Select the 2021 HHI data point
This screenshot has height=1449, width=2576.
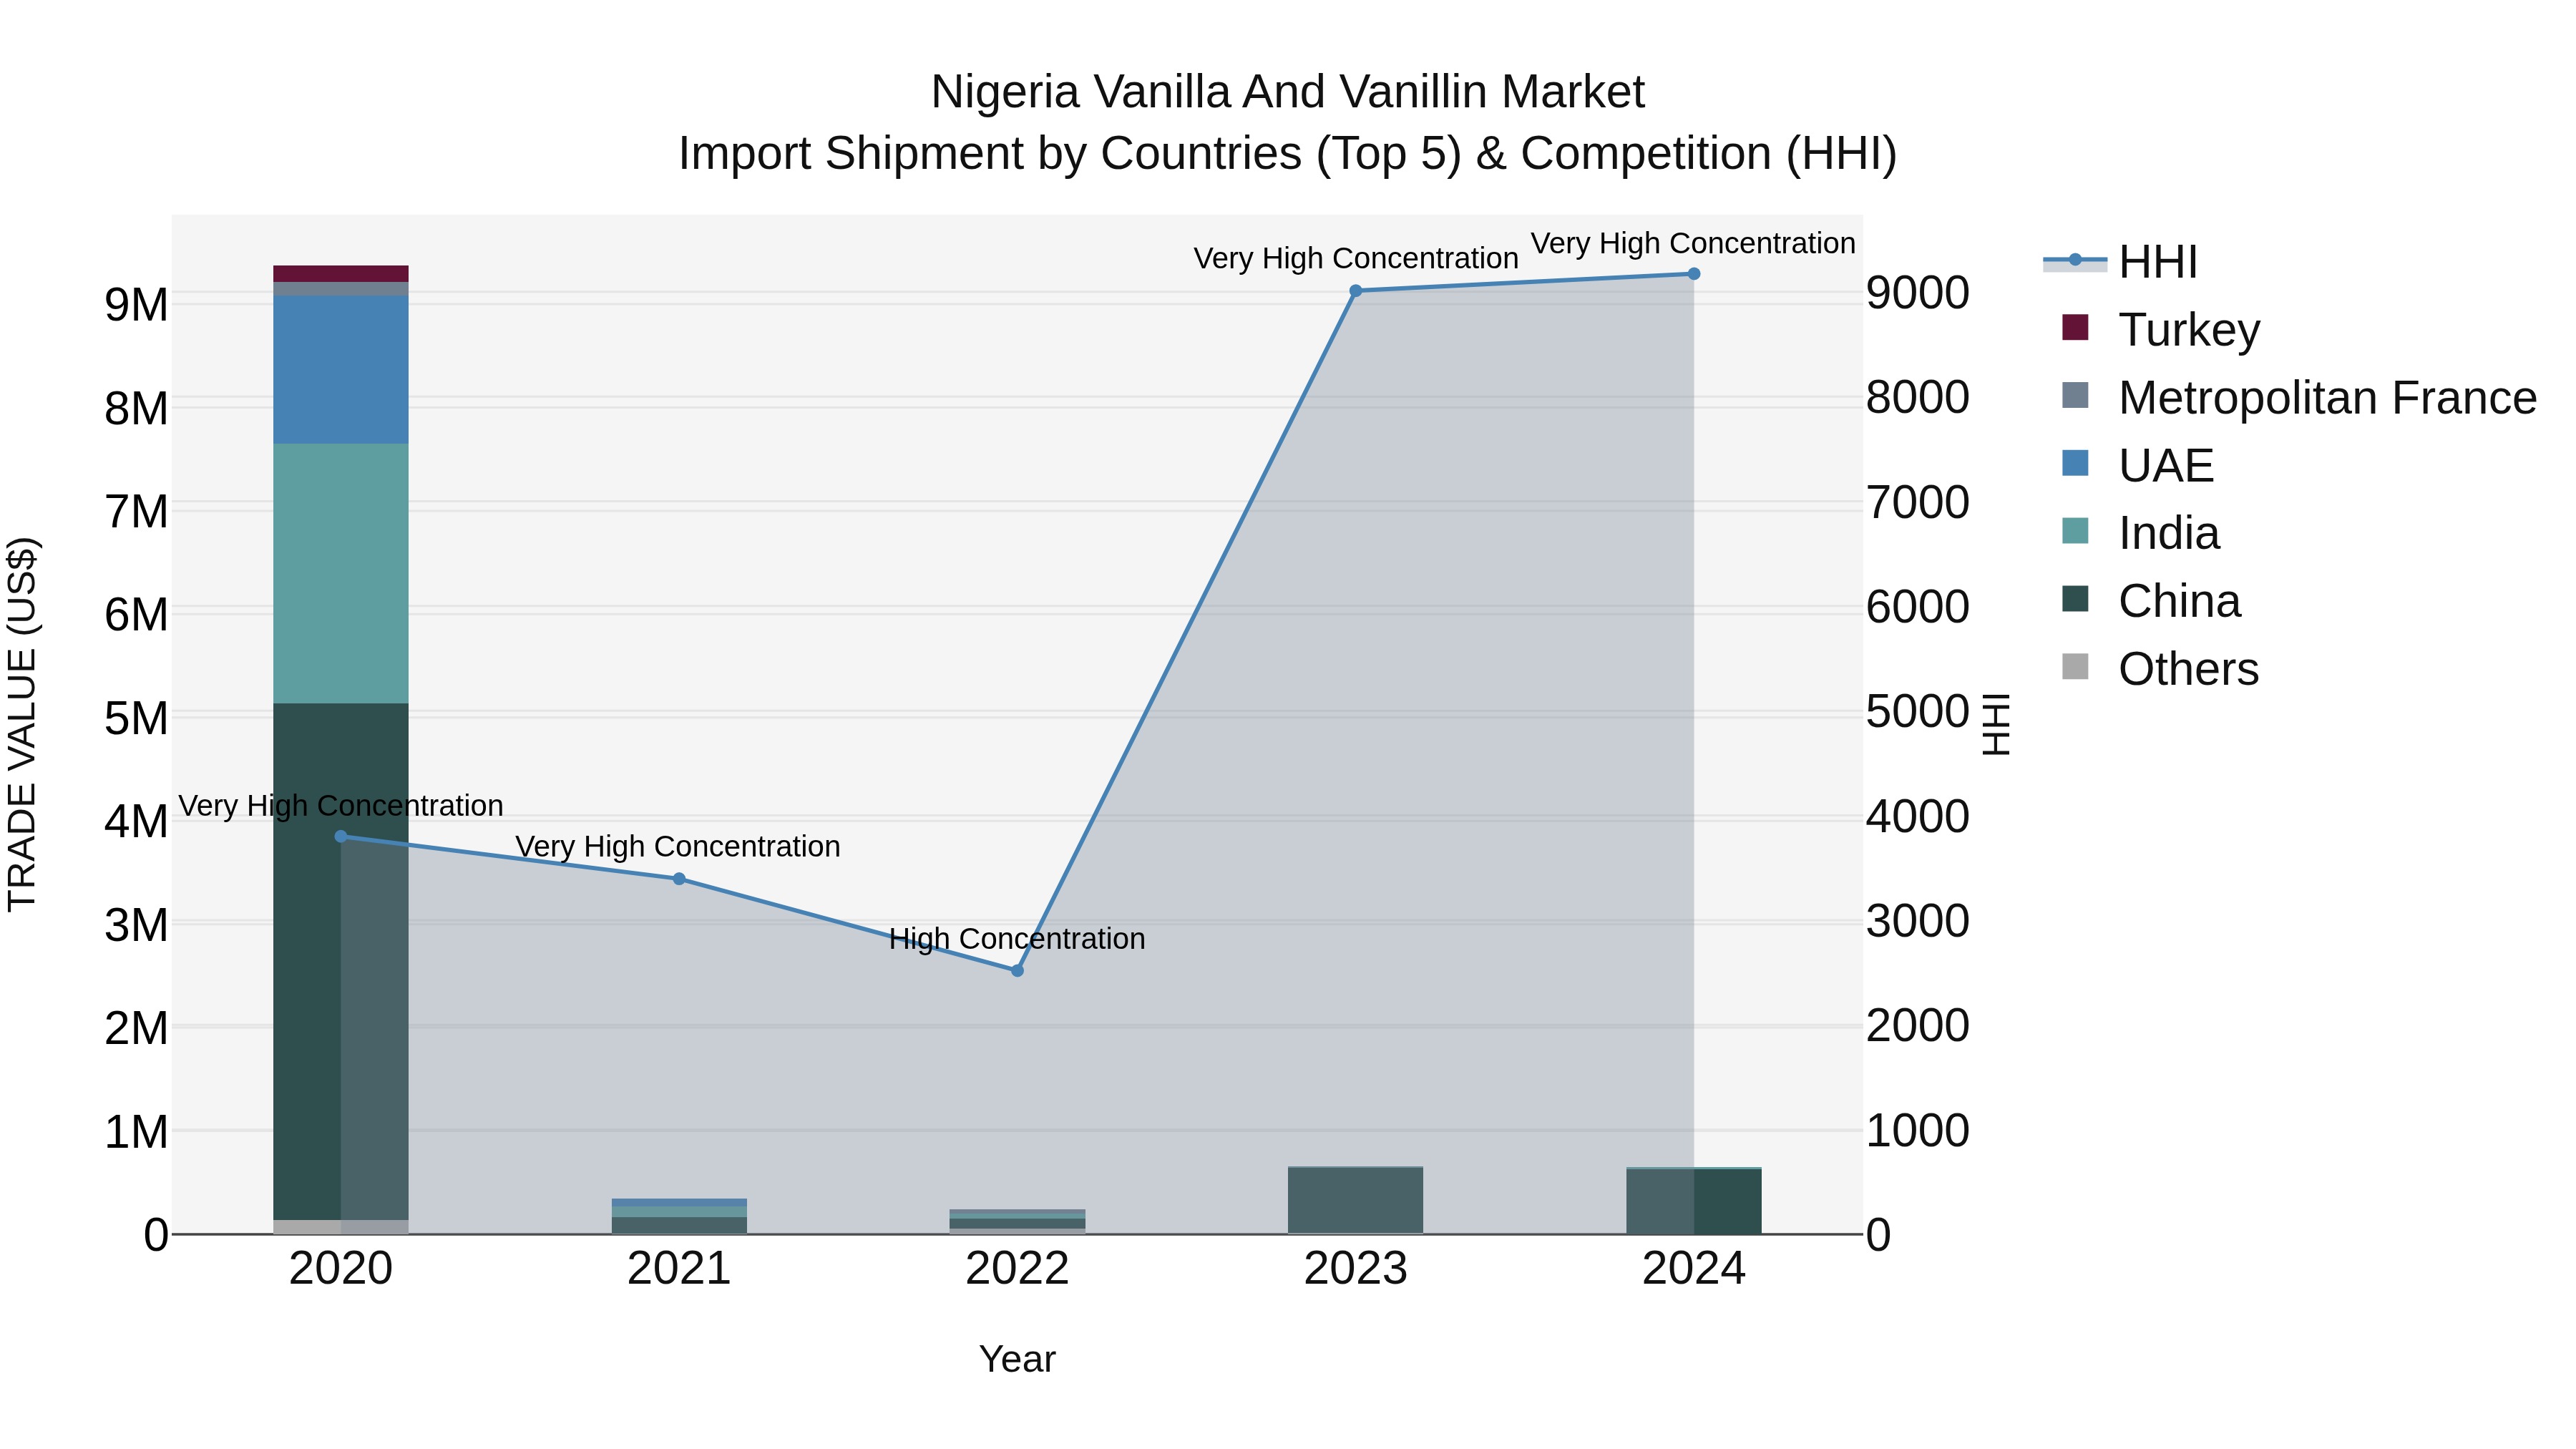click(679, 879)
